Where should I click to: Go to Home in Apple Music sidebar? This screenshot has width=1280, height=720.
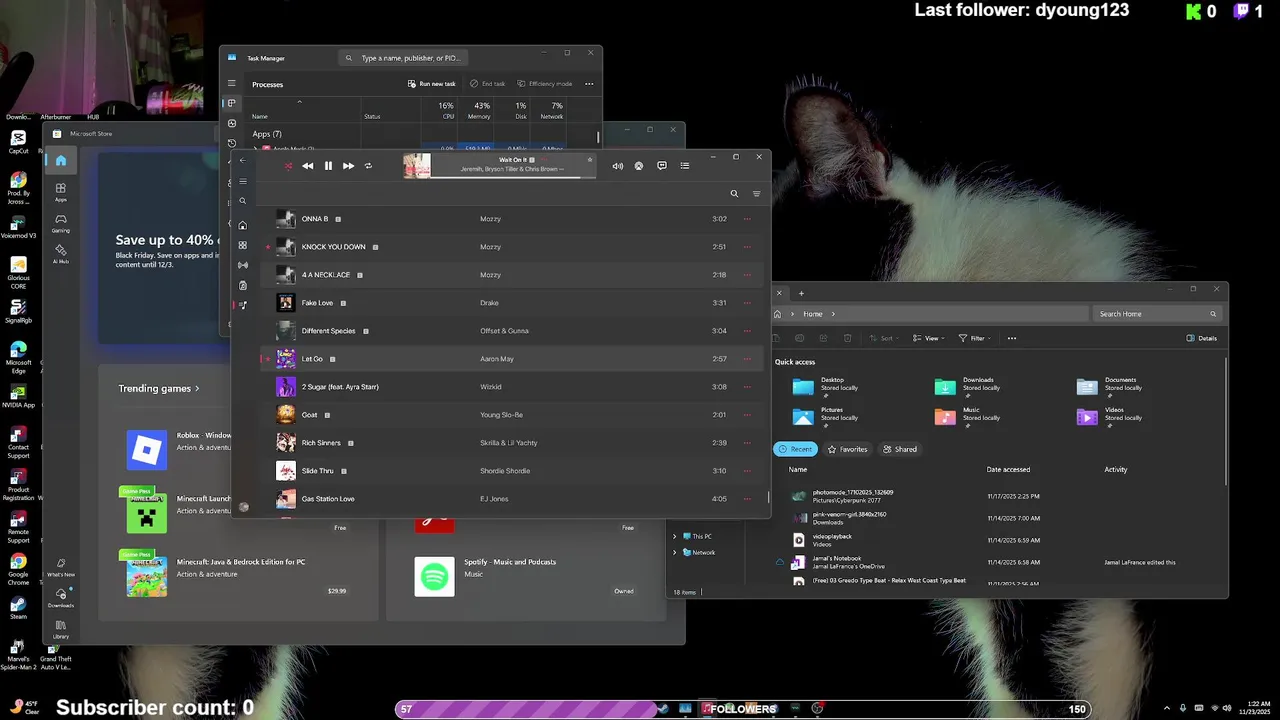pos(243,226)
